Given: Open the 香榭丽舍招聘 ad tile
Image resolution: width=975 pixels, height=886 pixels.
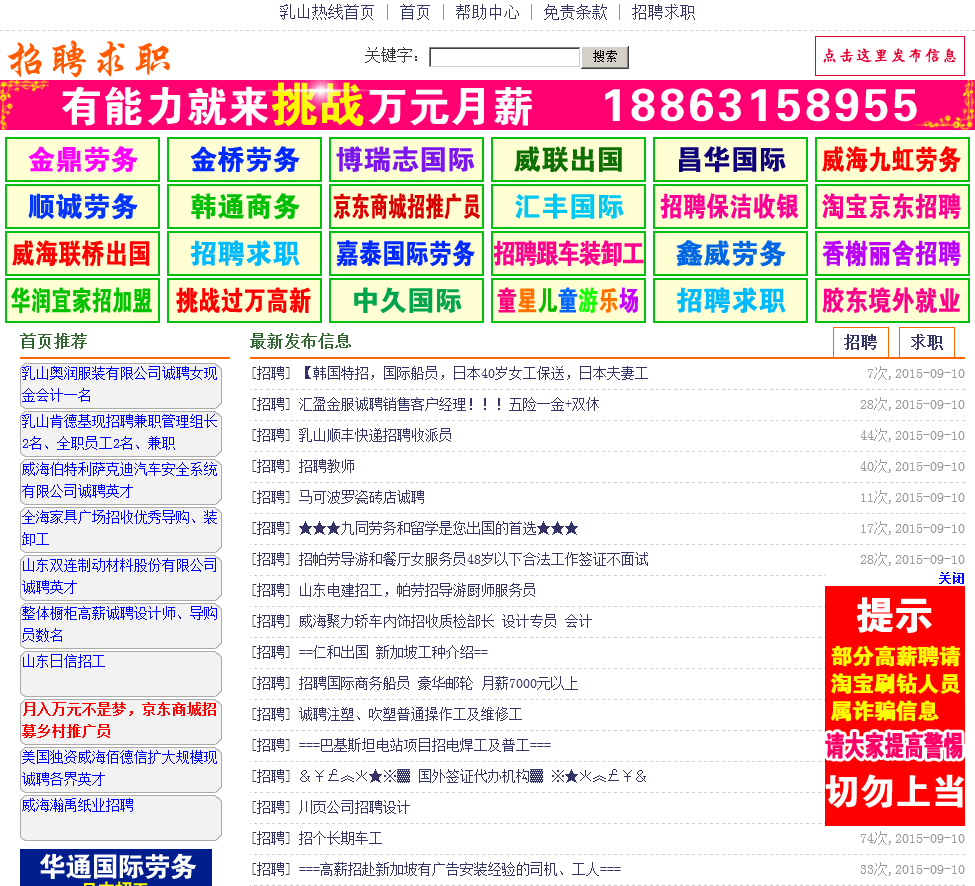Looking at the screenshot, I should tap(892, 254).
